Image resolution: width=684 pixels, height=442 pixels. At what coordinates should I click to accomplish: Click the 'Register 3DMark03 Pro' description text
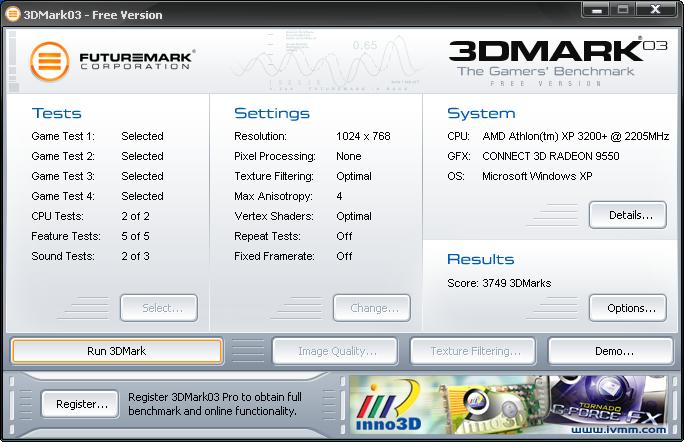[215, 404]
